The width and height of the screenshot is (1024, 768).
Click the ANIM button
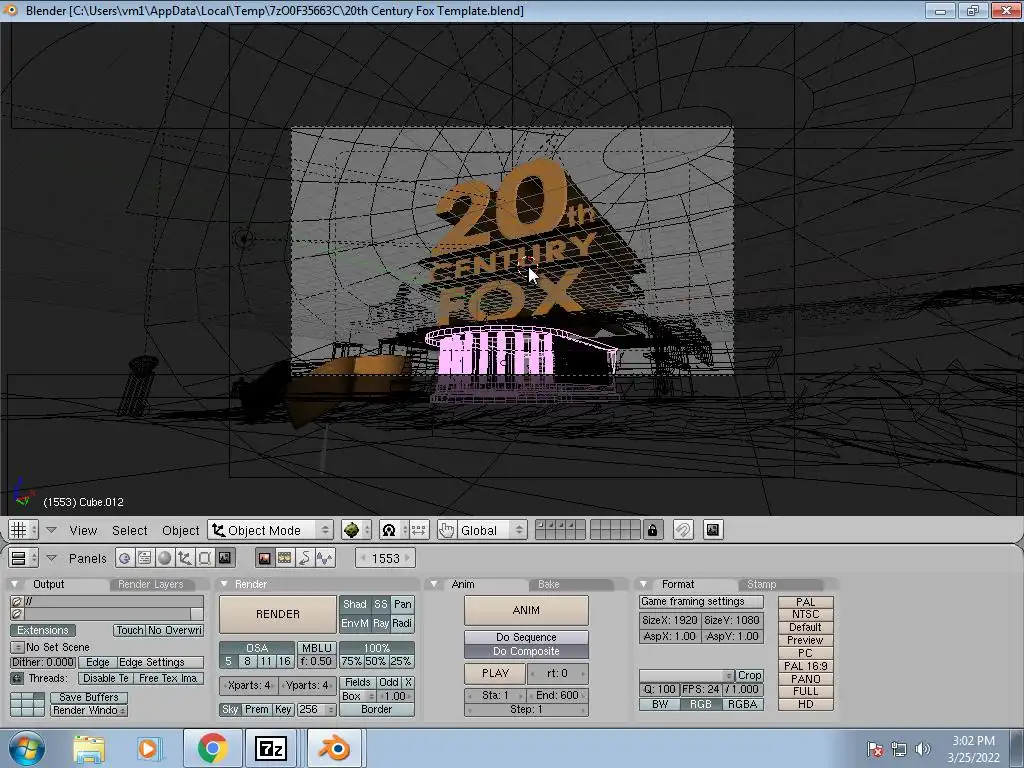point(526,610)
